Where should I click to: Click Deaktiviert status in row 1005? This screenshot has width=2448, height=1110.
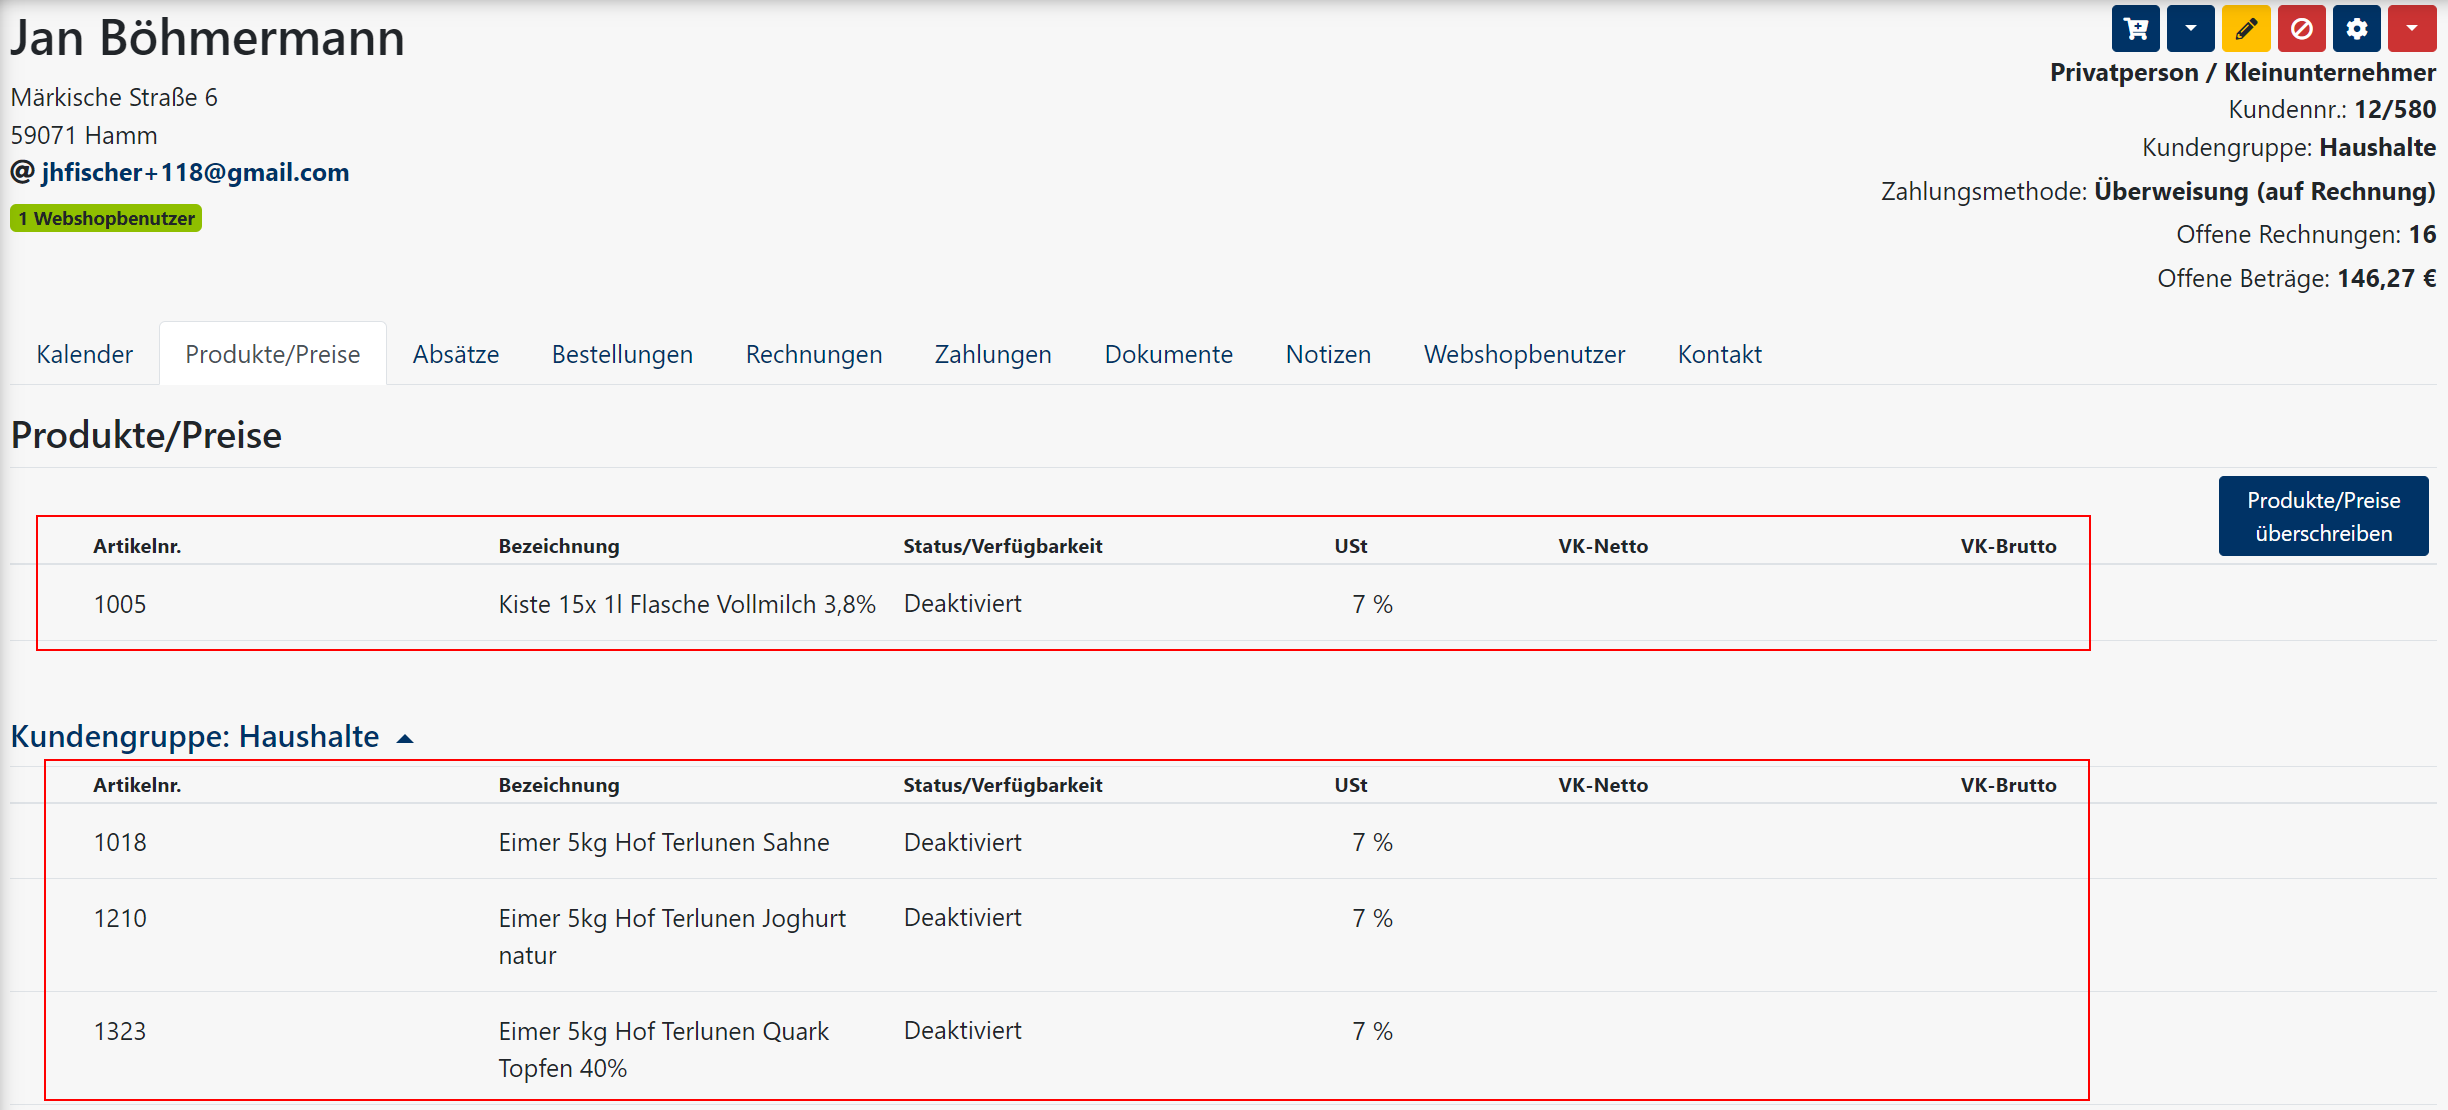click(963, 603)
